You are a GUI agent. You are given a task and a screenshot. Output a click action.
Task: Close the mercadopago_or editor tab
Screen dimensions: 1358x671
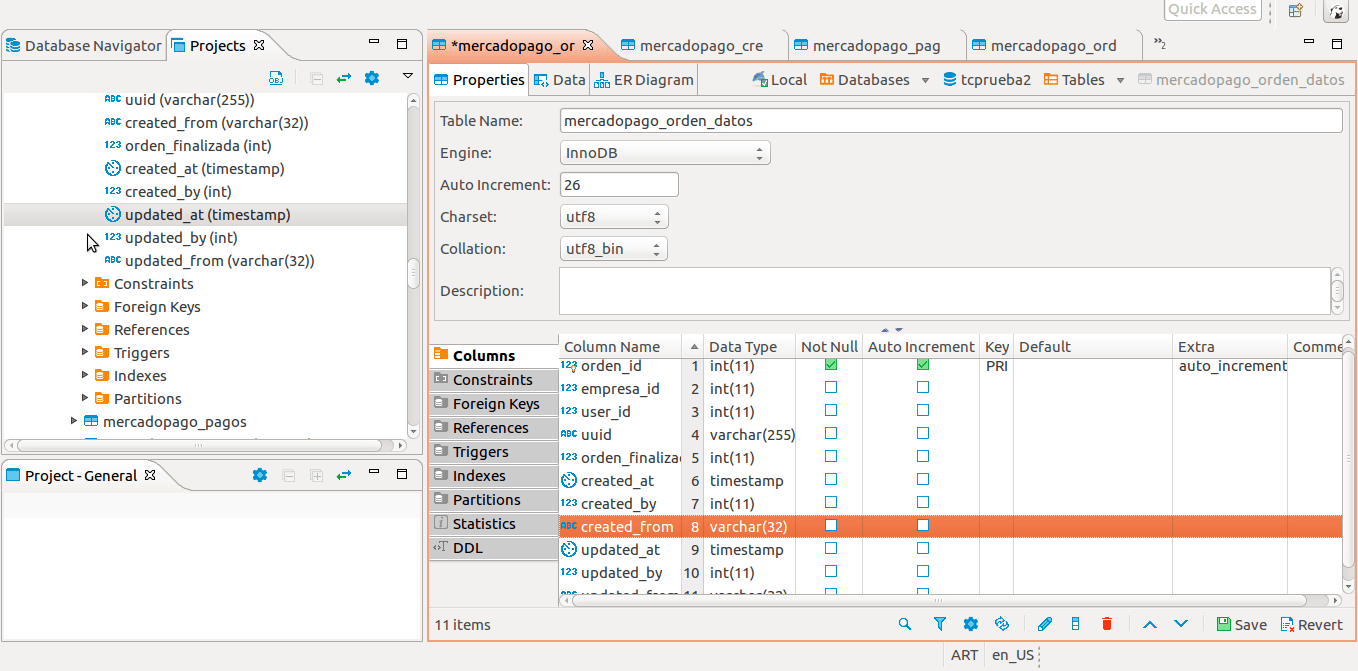pyautogui.click(x=588, y=45)
